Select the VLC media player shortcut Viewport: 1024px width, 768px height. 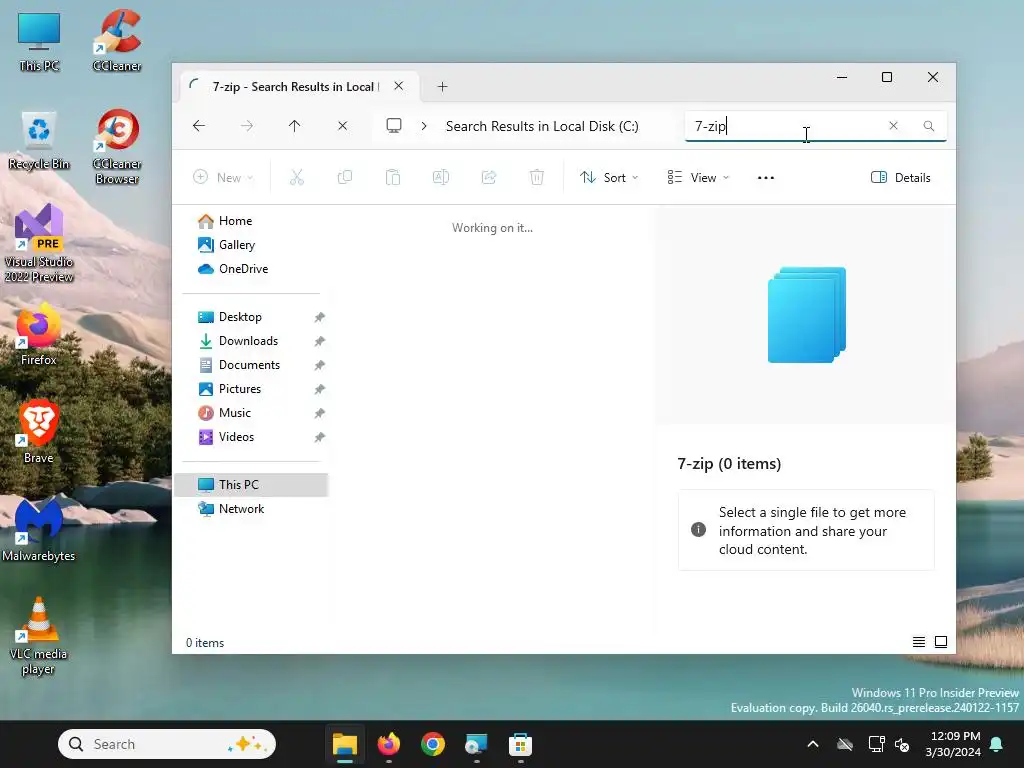(x=39, y=635)
